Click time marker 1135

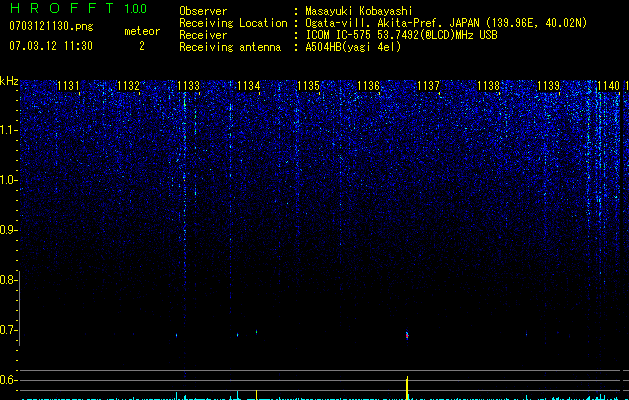coord(308,85)
